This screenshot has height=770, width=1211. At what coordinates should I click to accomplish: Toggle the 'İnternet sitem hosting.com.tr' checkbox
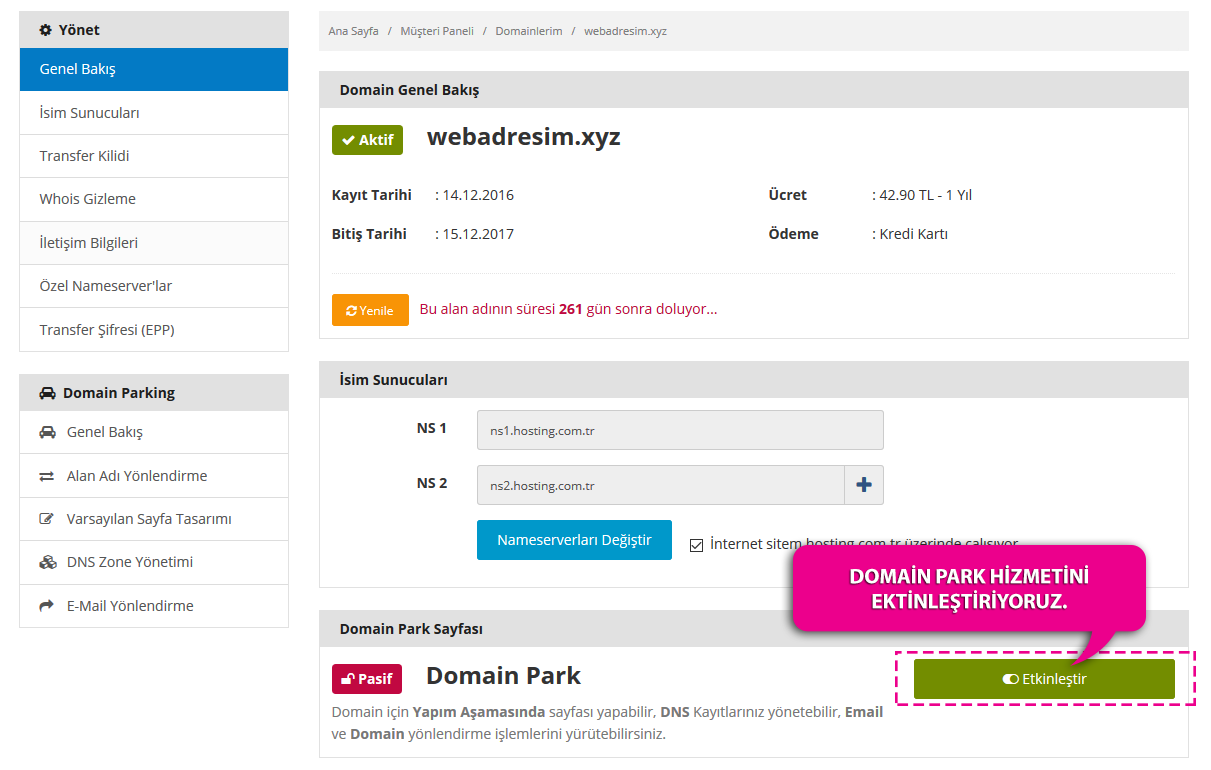pyautogui.click(x=697, y=545)
